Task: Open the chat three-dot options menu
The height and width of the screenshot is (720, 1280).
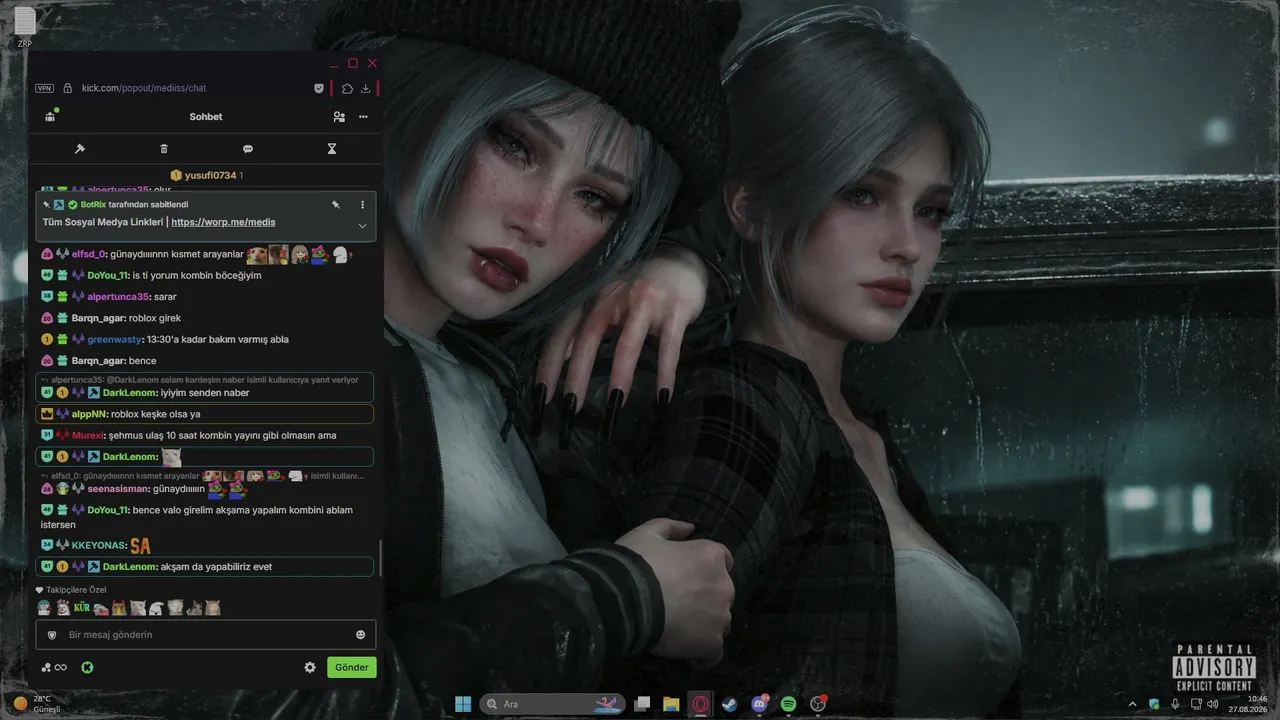Action: (x=363, y=117)
